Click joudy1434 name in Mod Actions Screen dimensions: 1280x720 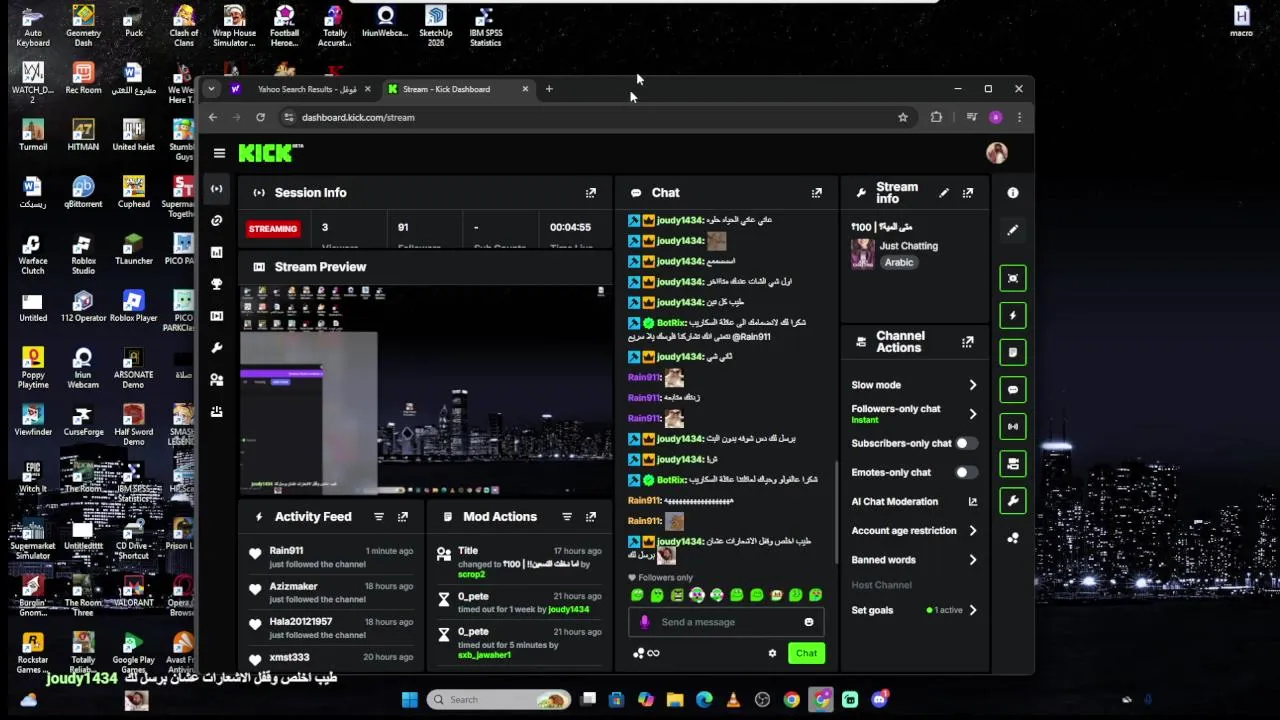[569, 609]
